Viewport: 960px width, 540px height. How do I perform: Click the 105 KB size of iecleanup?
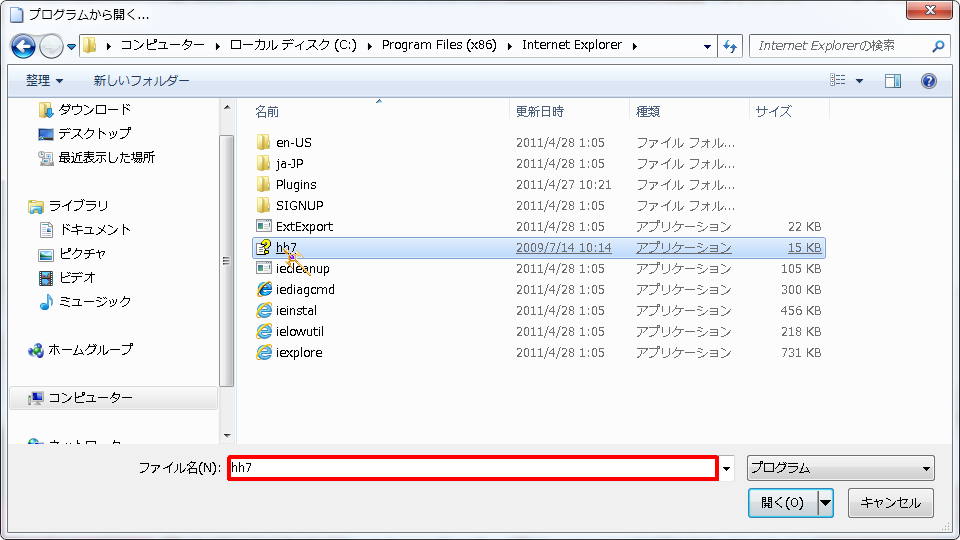tap(800, 269)
